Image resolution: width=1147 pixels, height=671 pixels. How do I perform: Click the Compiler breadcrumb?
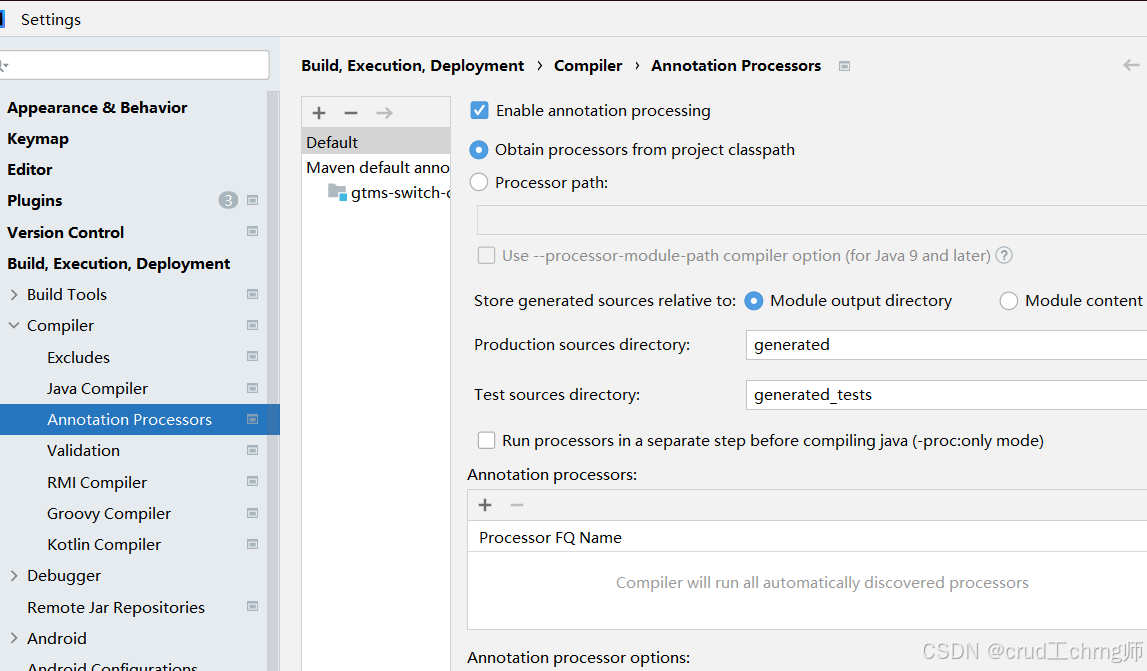click(588, 65)
